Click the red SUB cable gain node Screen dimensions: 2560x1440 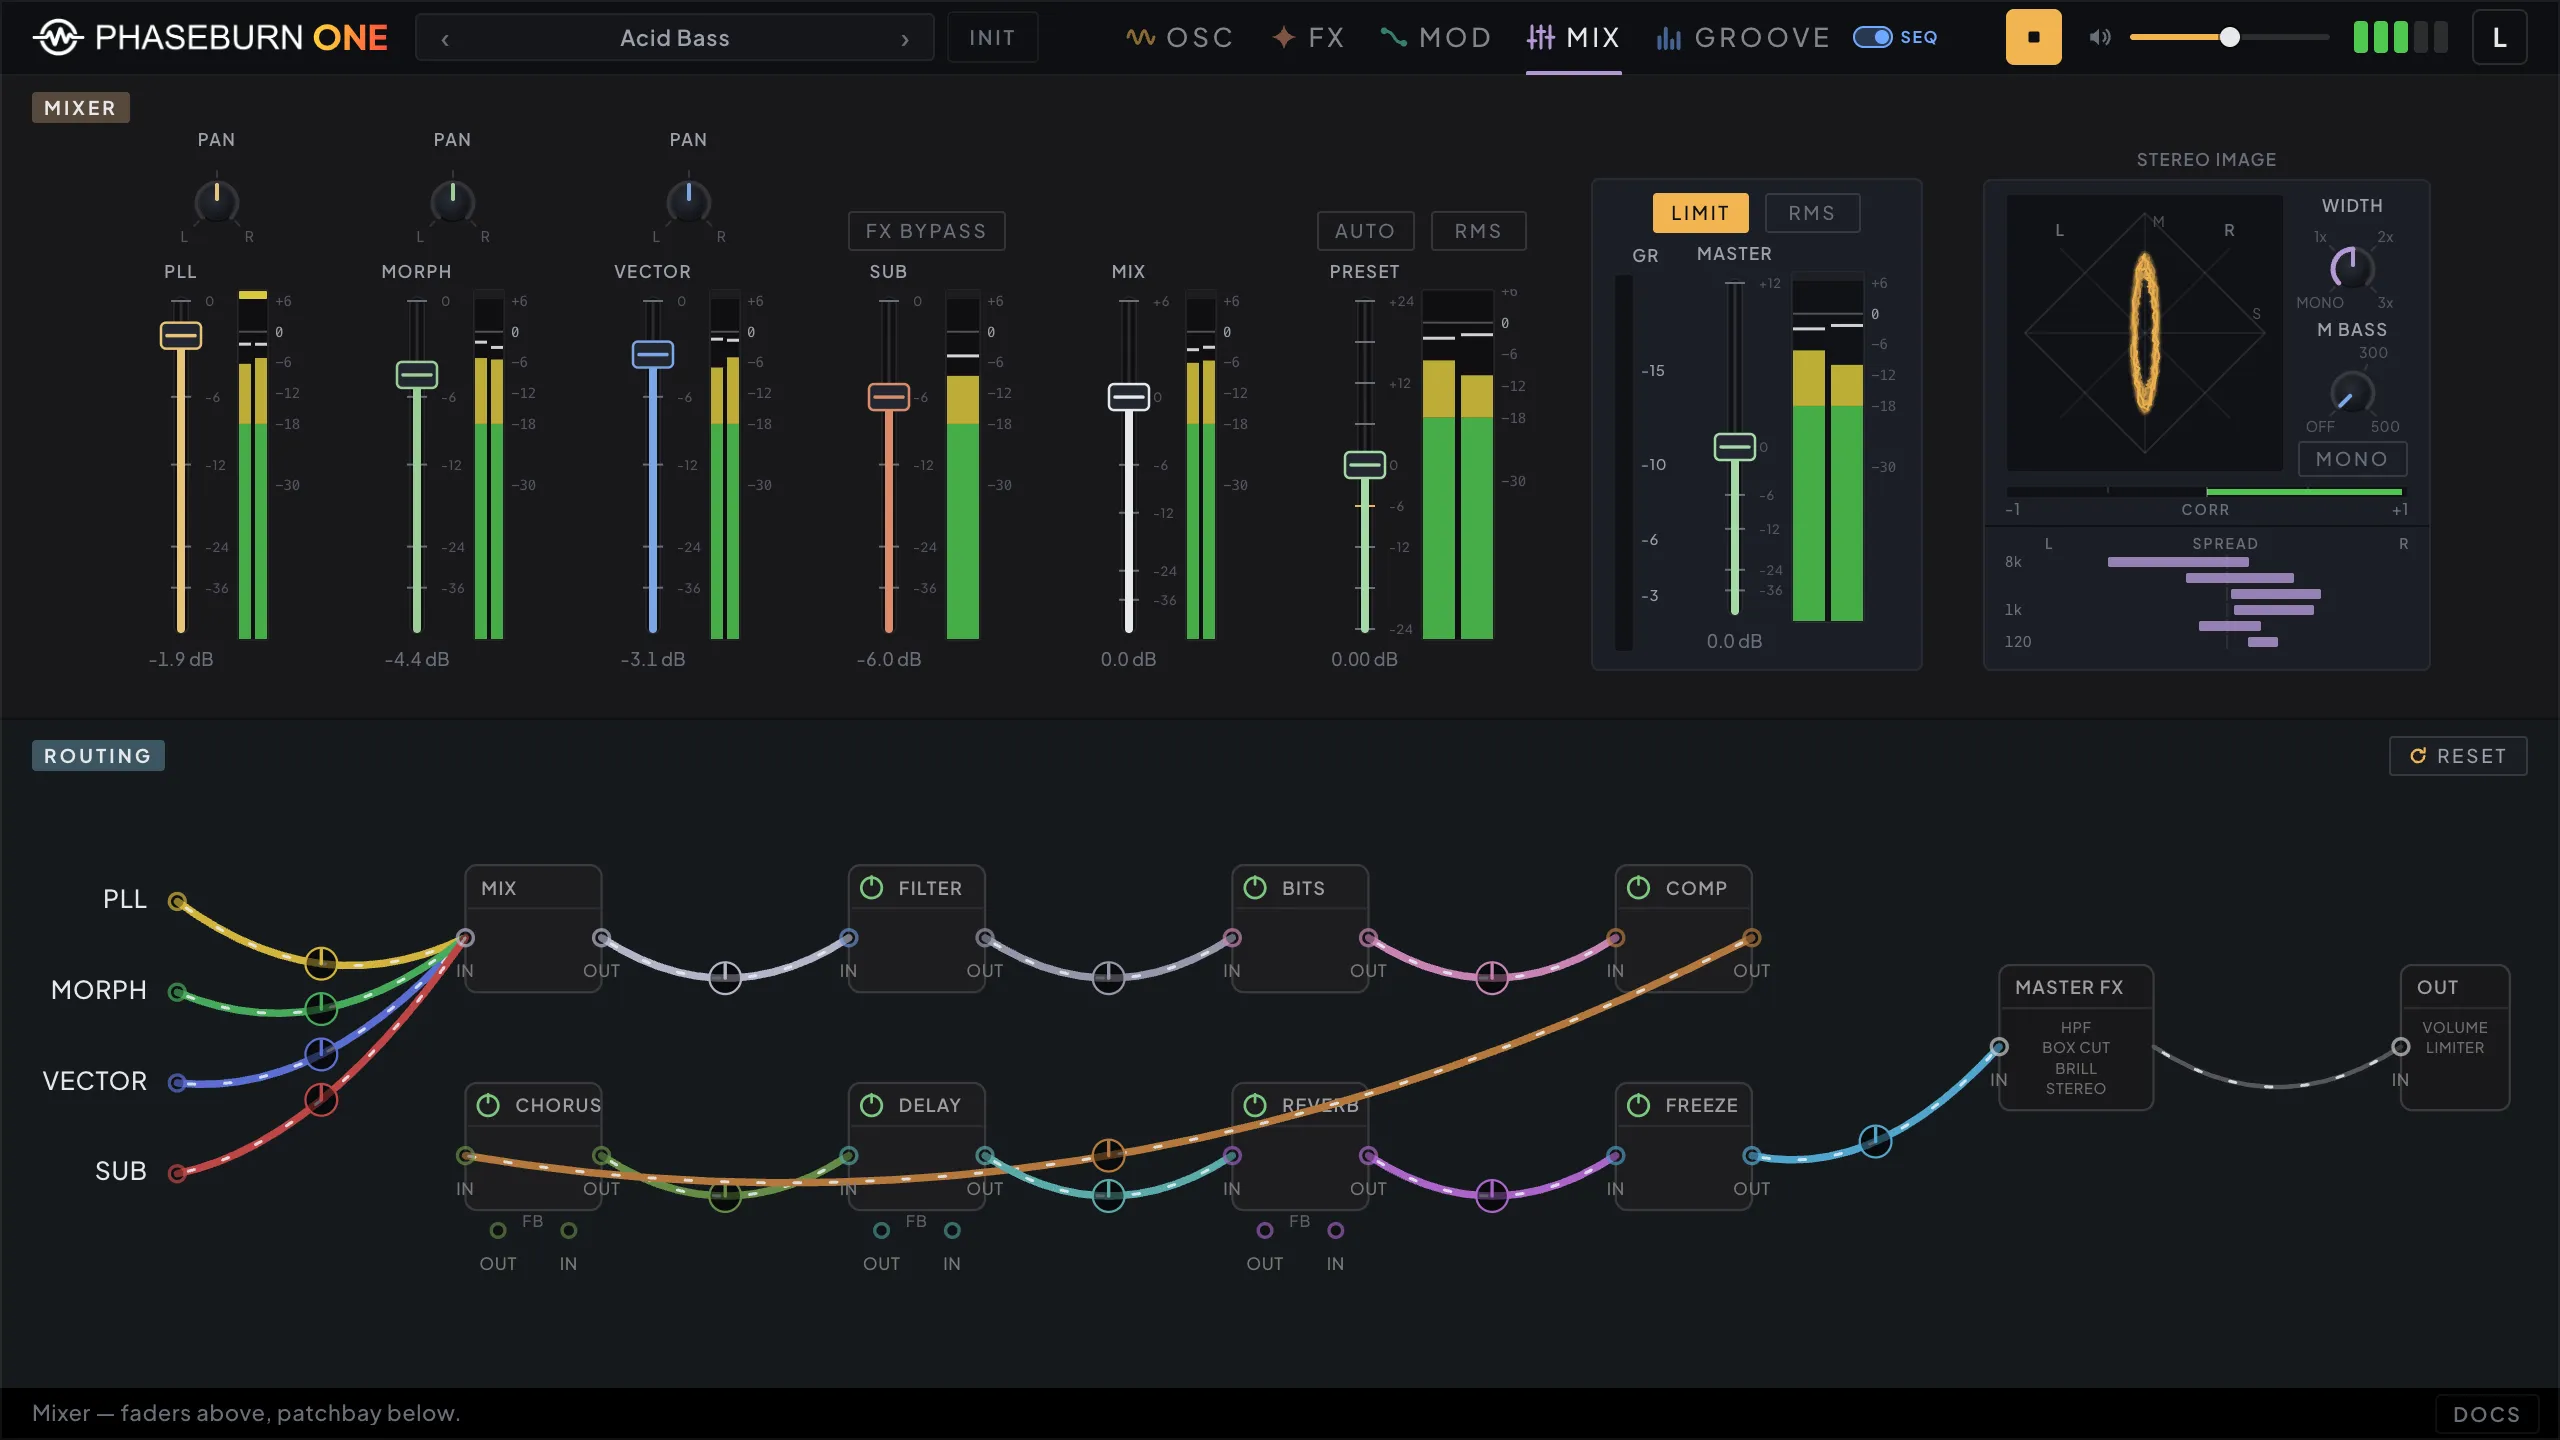(x=321, y=1099)
